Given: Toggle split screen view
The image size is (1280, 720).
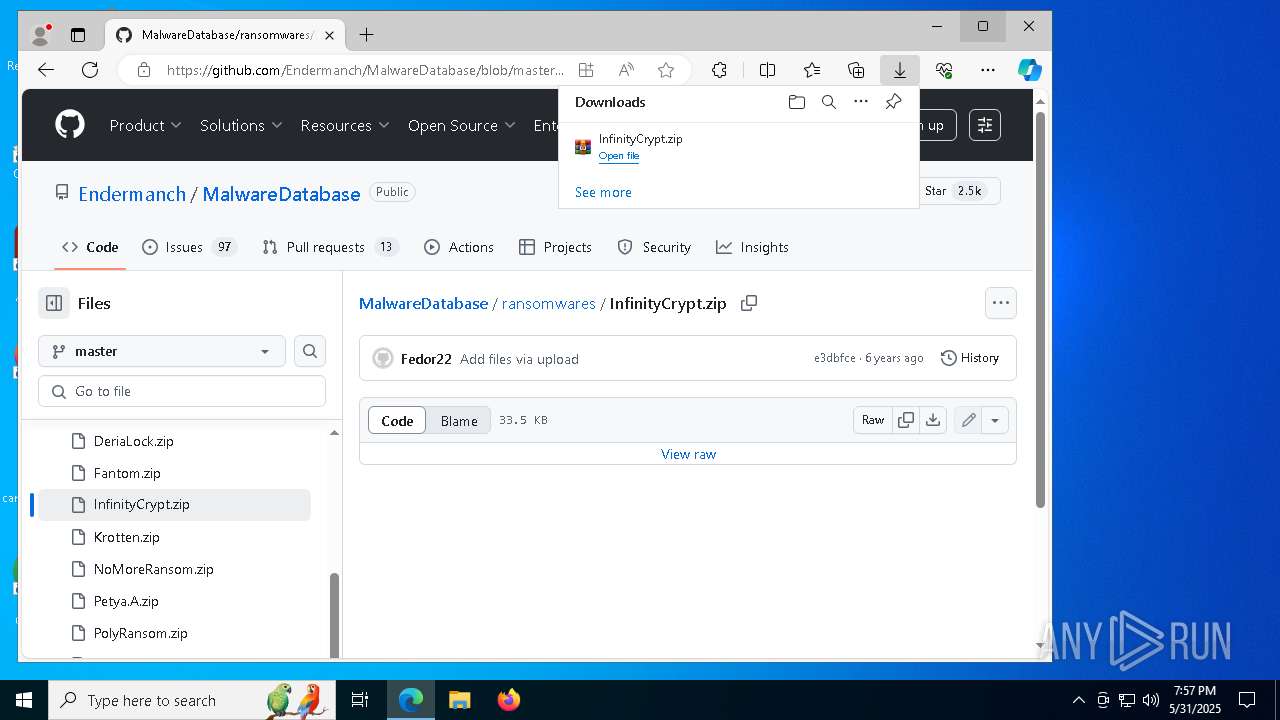Looking at the screenshot, I should [x=768, y=70].
